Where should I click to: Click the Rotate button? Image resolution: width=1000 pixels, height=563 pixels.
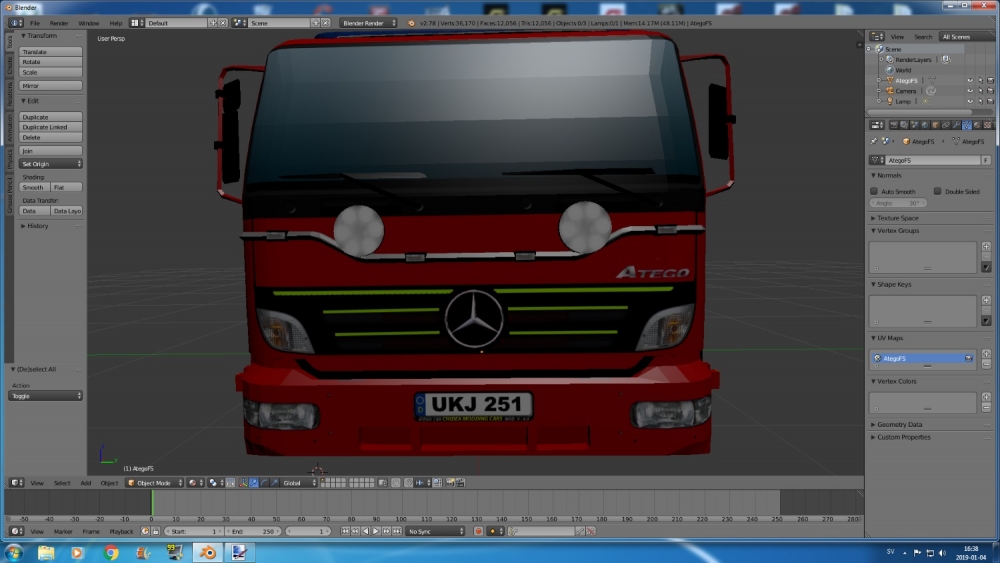click(x=50, y=62)
